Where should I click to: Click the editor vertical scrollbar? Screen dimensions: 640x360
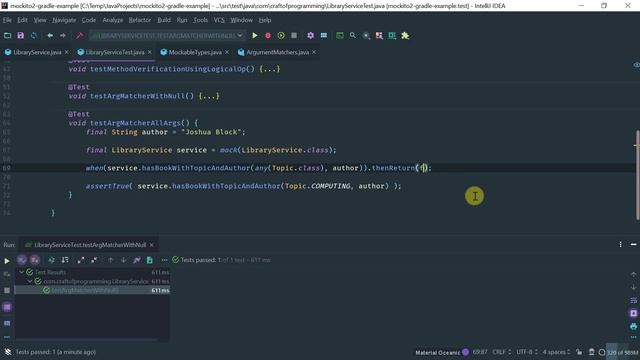637,176
